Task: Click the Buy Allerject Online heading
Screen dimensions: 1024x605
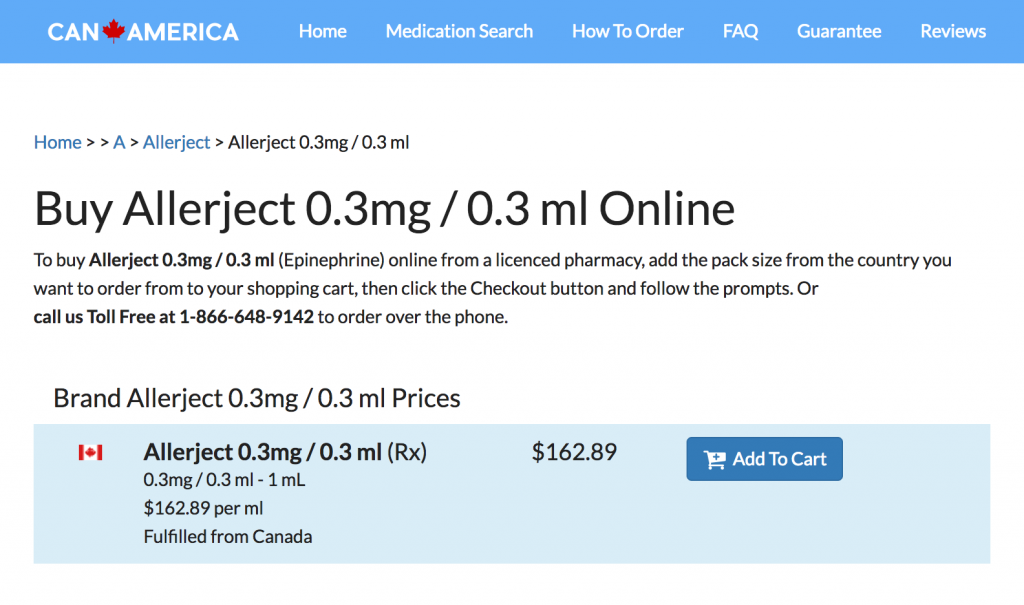Action: click(384, 209)
